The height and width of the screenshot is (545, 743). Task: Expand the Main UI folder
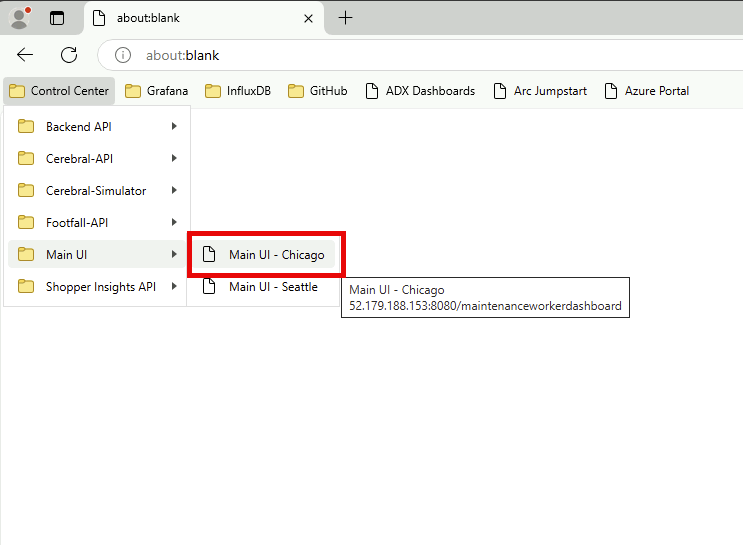click(97, 254)
